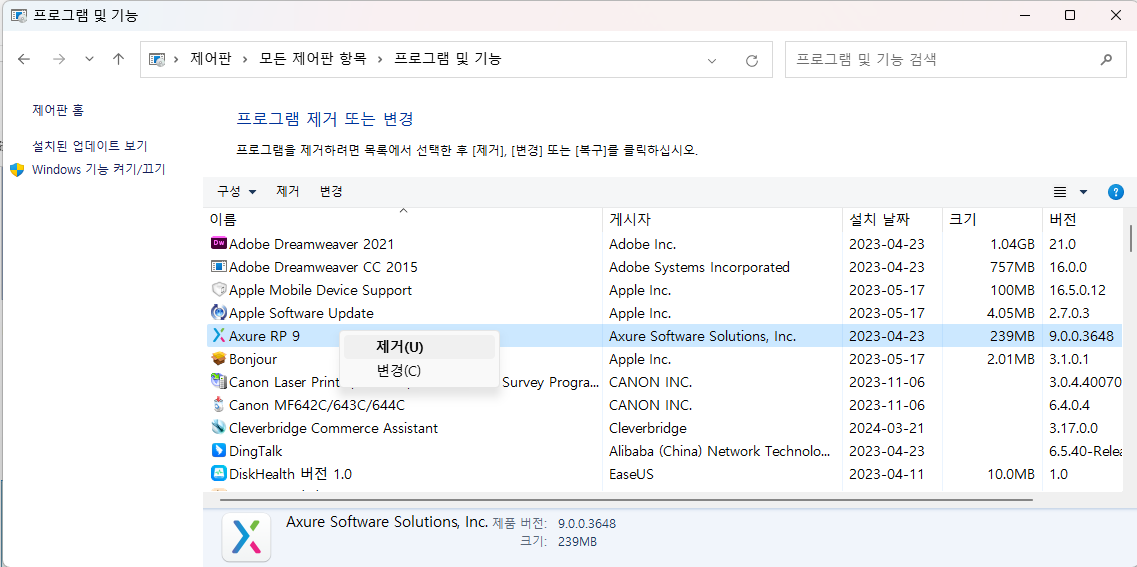
Task: Click the 1.04GB size cell
Action: [x=1012, y=244]
